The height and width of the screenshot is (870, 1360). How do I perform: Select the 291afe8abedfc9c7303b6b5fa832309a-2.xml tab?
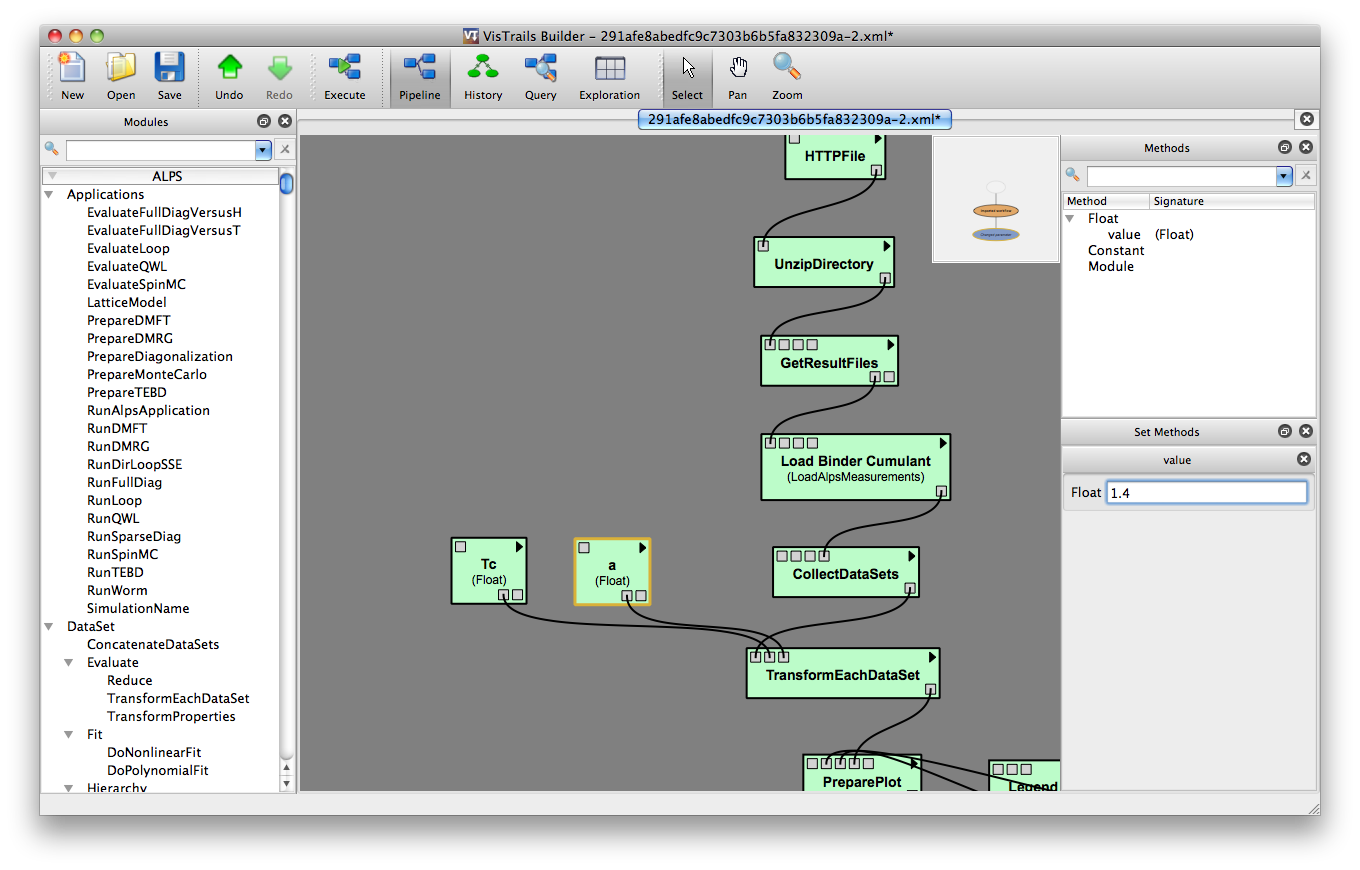794,119
